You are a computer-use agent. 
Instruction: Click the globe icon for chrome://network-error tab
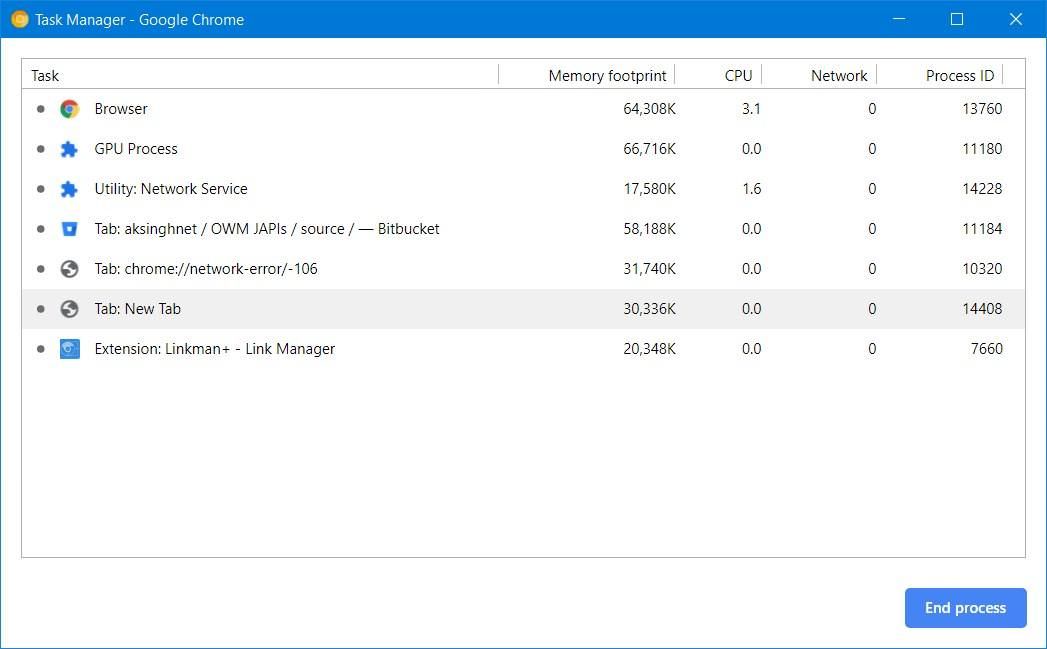pos(69,269)
